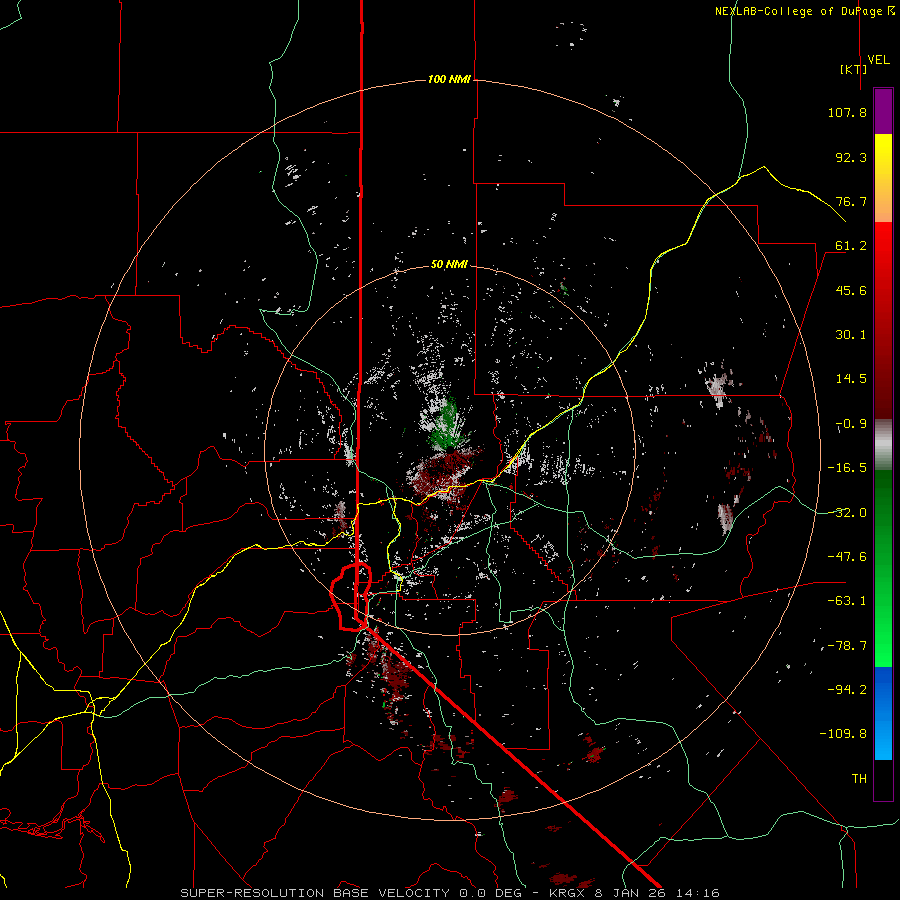Click the 50 NMI range ring label
Viewport: 900px width, 900px height.
[449, 265]
